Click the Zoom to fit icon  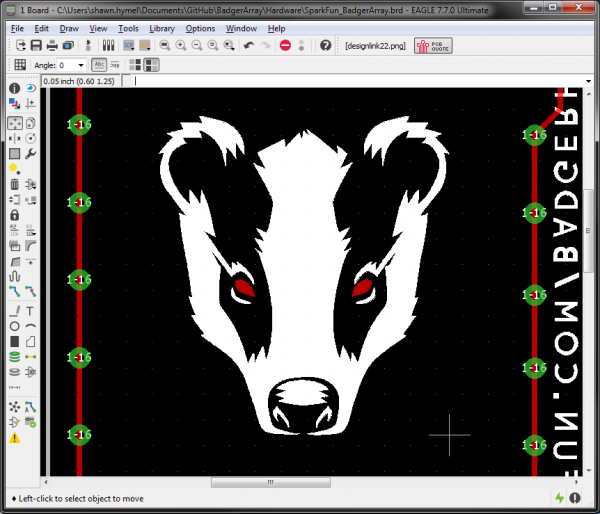(x=165, y=46)
